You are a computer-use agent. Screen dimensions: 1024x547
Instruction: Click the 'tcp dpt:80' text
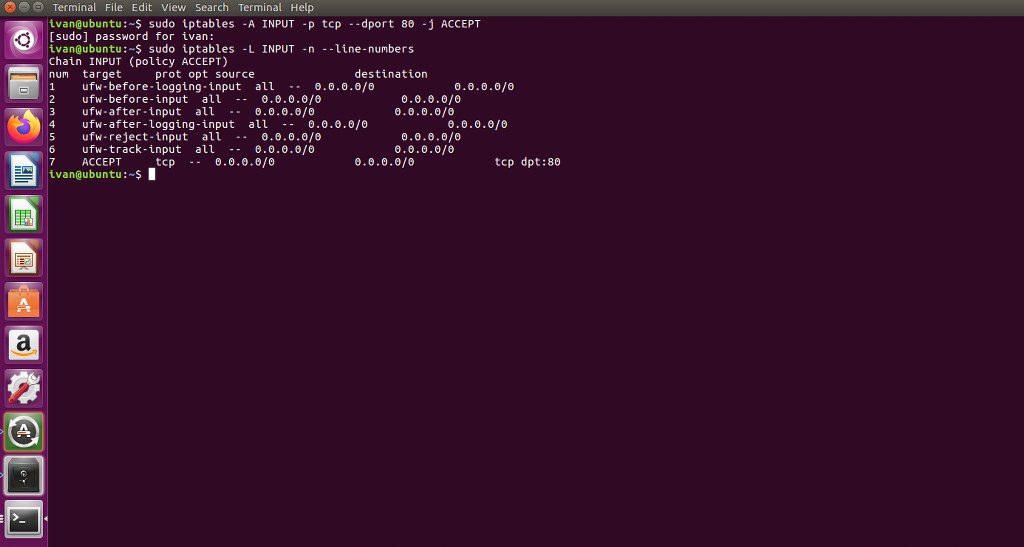pyautogui.click(x=527, y=162)
